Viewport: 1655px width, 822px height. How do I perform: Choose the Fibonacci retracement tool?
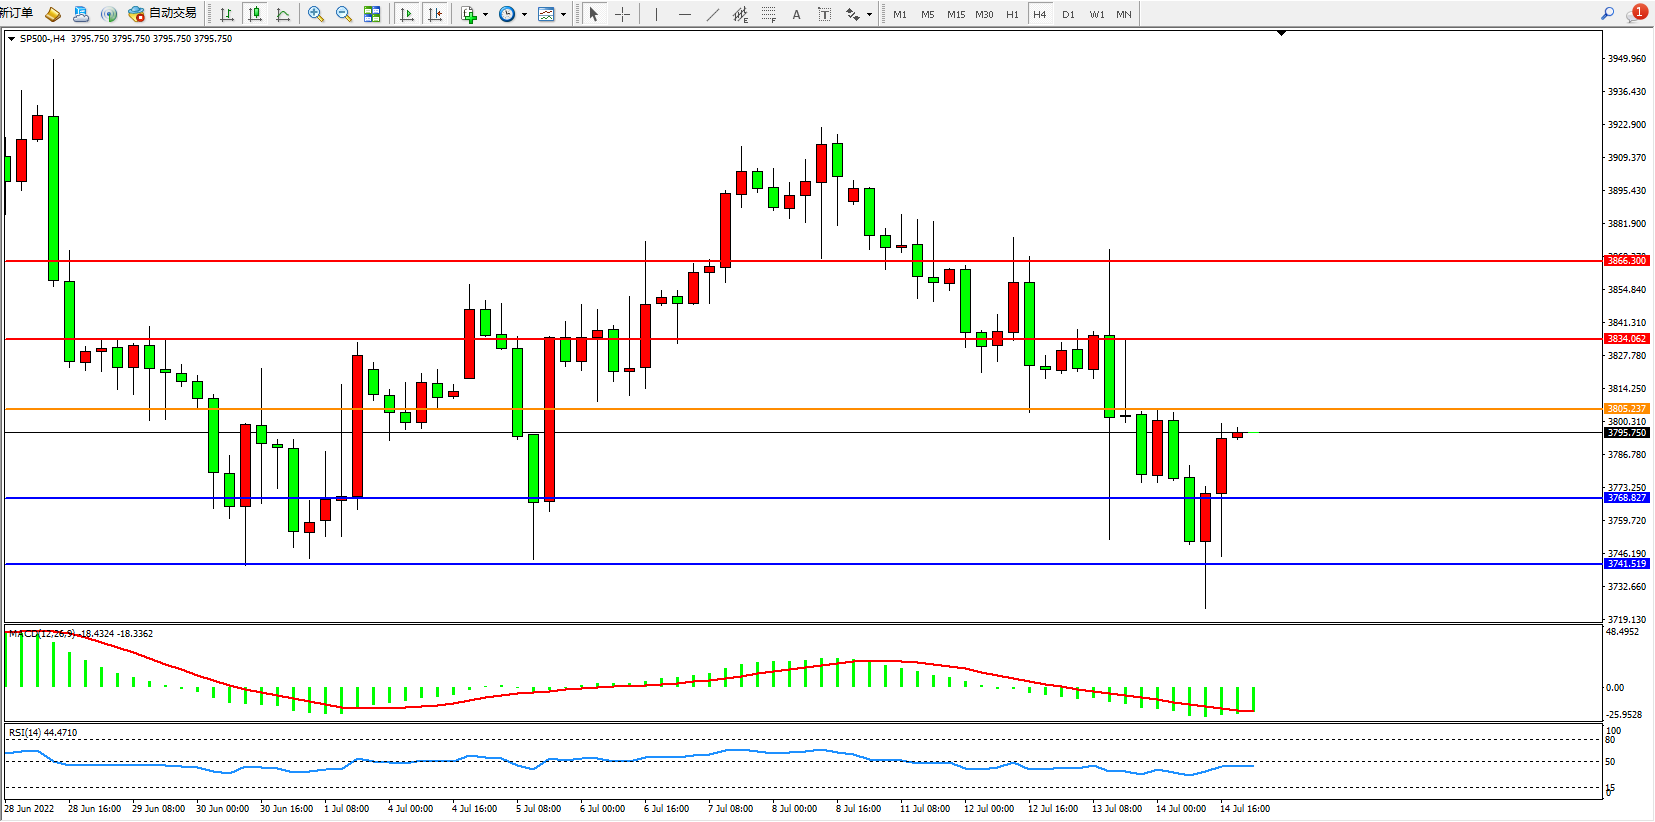point(768,14)
